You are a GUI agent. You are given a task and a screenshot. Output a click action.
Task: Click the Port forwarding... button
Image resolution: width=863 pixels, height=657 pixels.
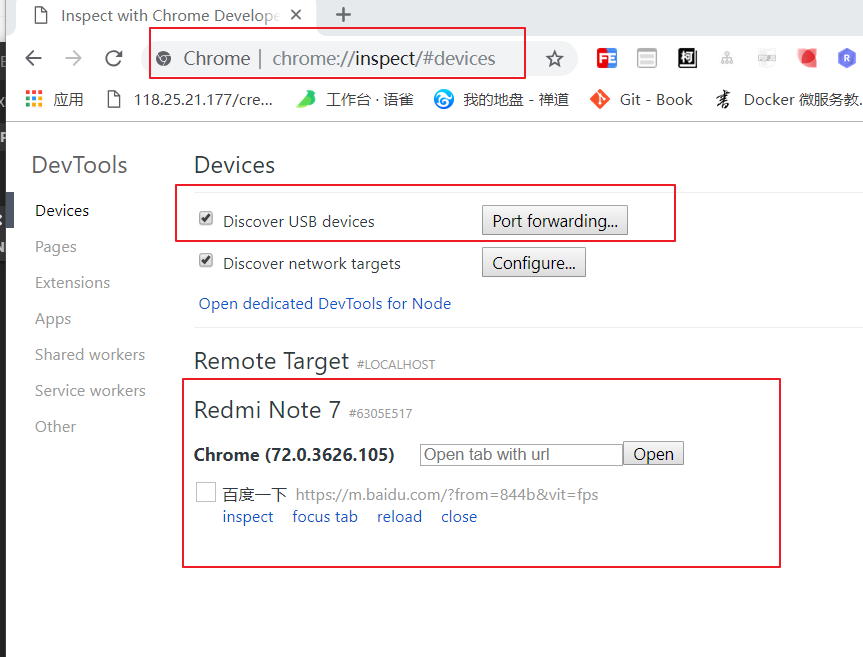[x=555, y=221]
